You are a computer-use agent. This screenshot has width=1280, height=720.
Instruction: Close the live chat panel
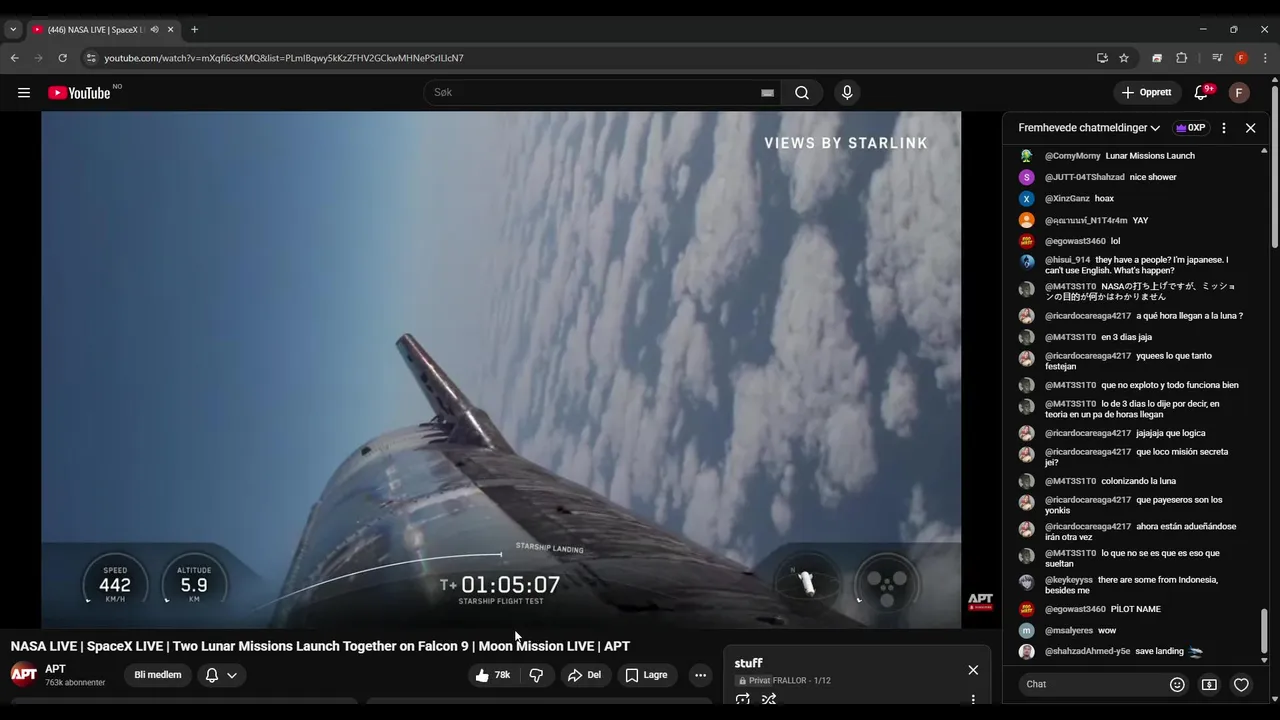click(1250, 128)
